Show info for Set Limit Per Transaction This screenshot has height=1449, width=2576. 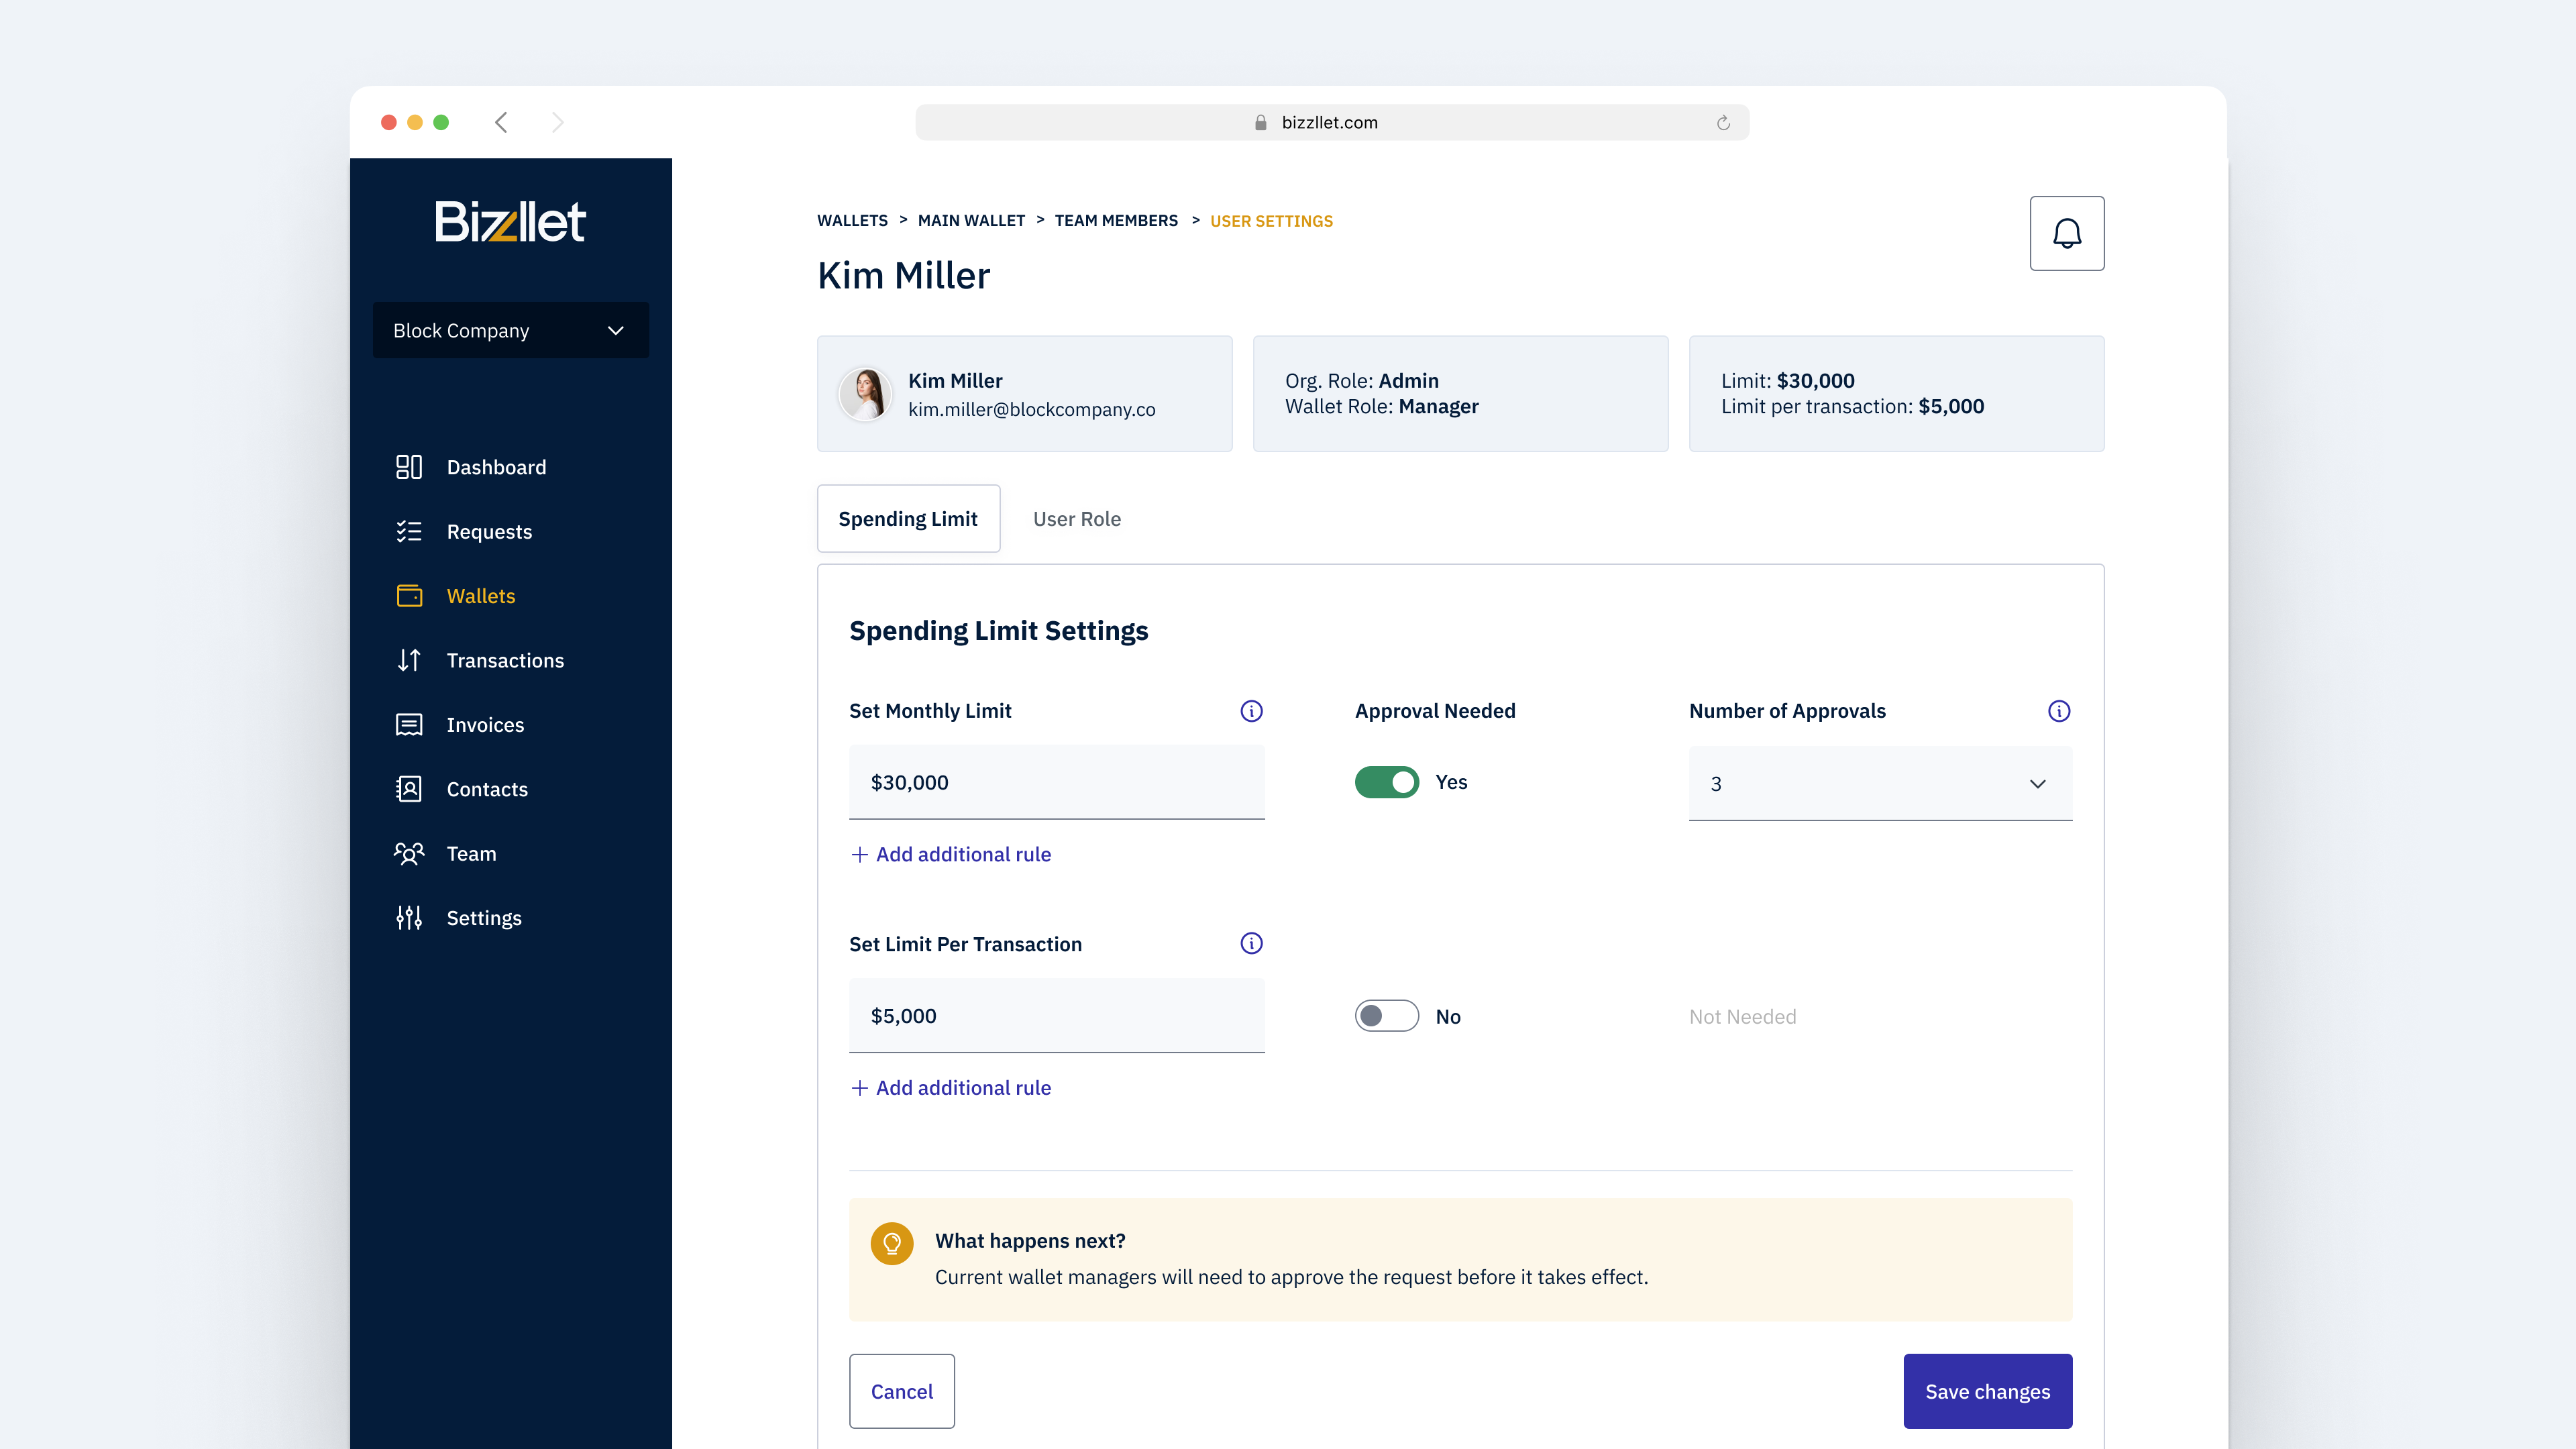(x=1251, y=943)
